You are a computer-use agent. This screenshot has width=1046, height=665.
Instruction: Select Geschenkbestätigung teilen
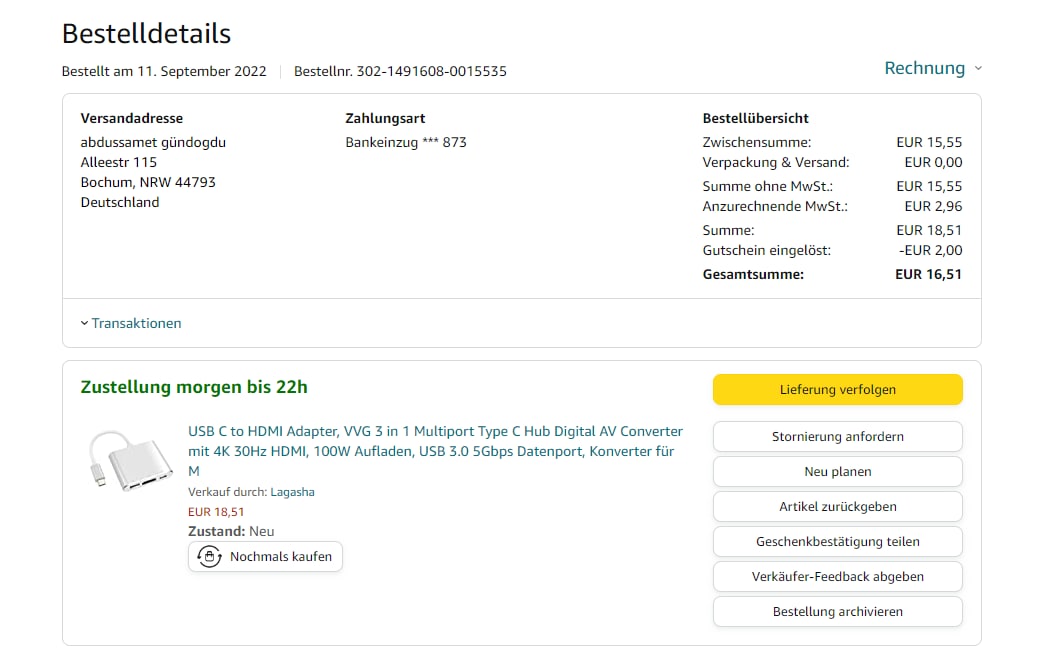(x=837, y=542)
